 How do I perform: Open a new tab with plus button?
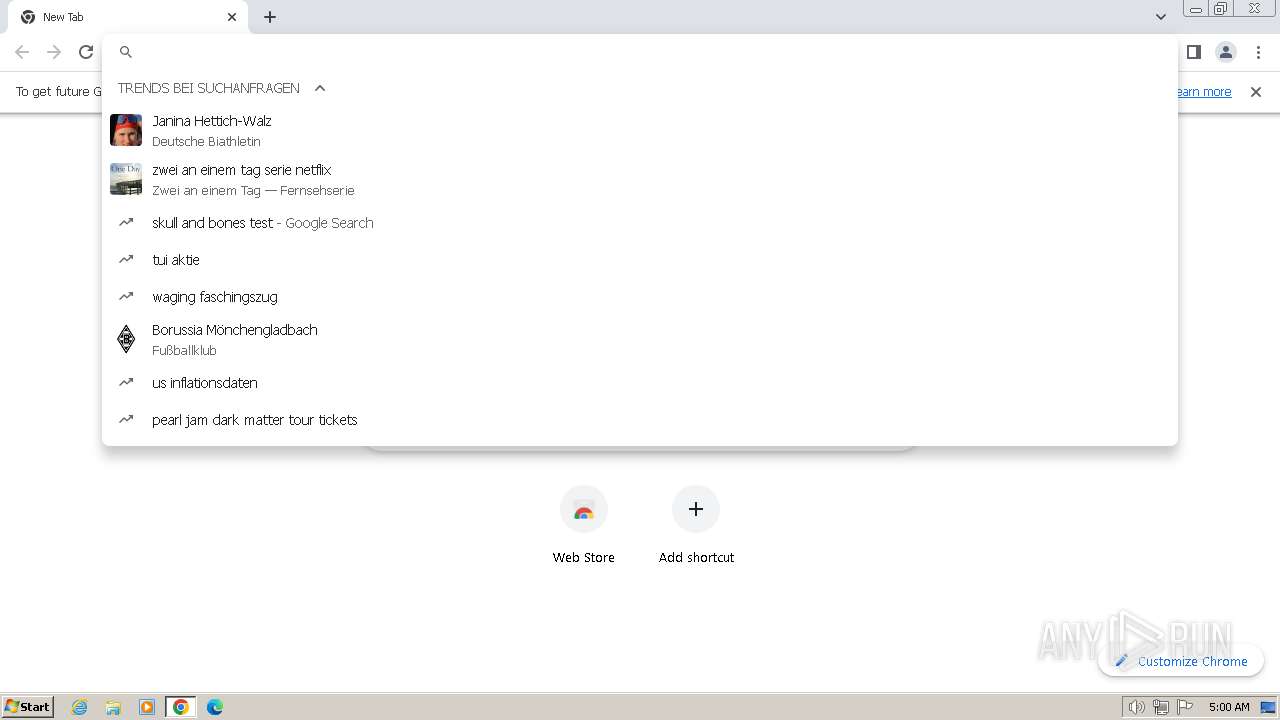(x=270, y=17)
